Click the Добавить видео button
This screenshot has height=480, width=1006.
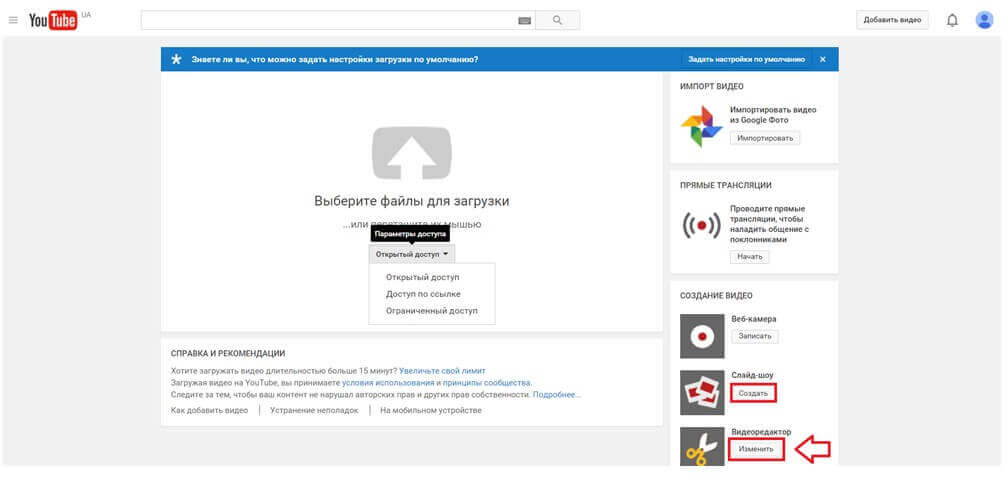point(891,20)
